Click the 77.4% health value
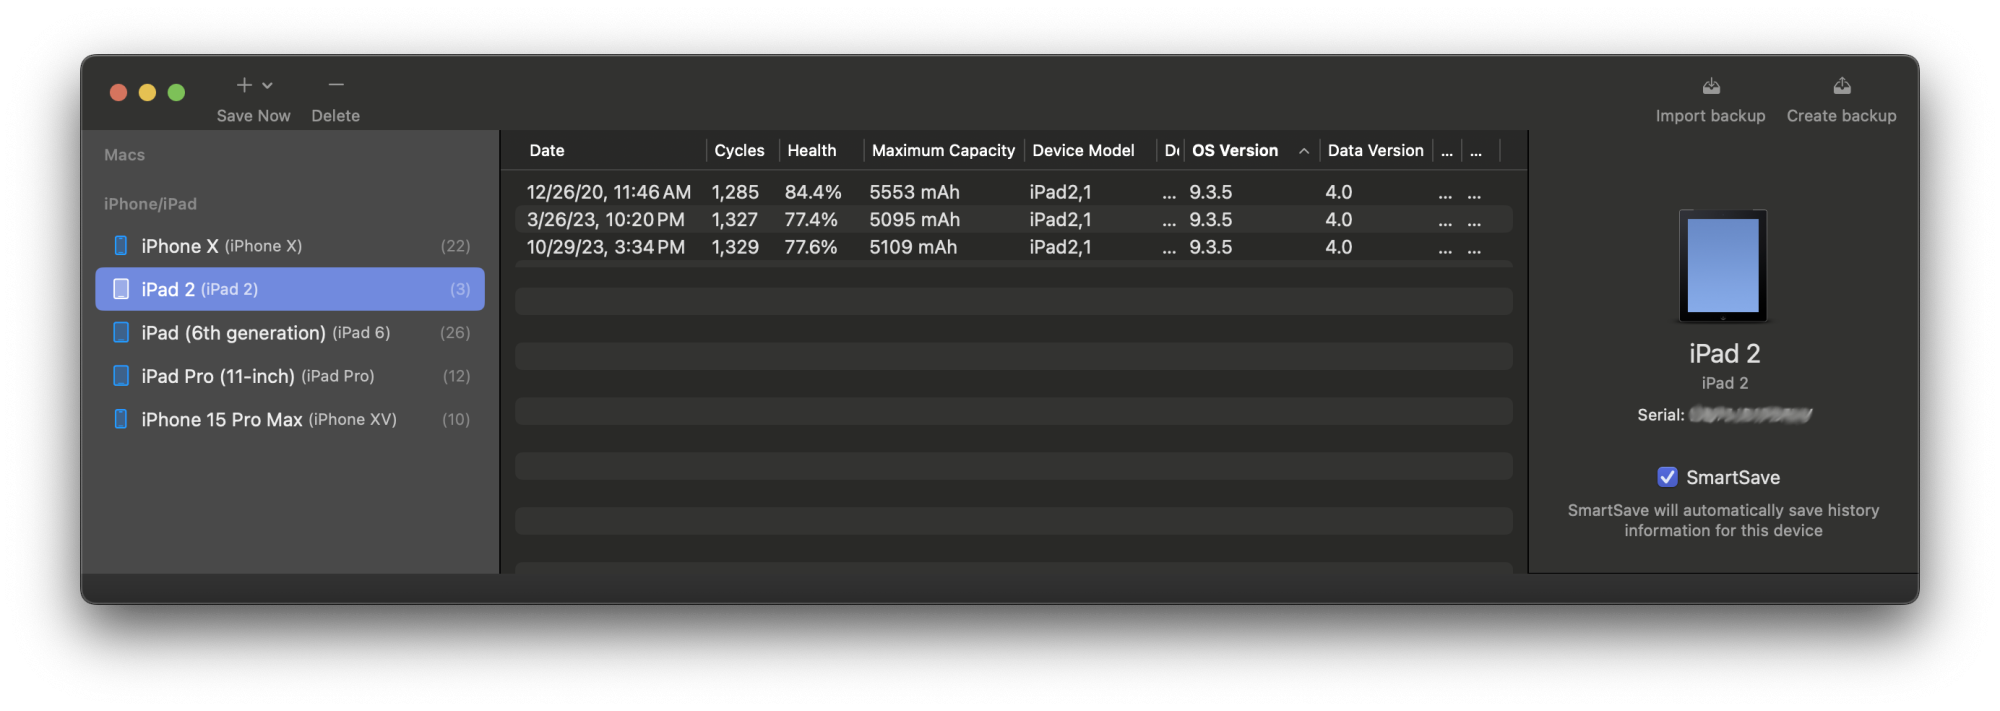 811,219
